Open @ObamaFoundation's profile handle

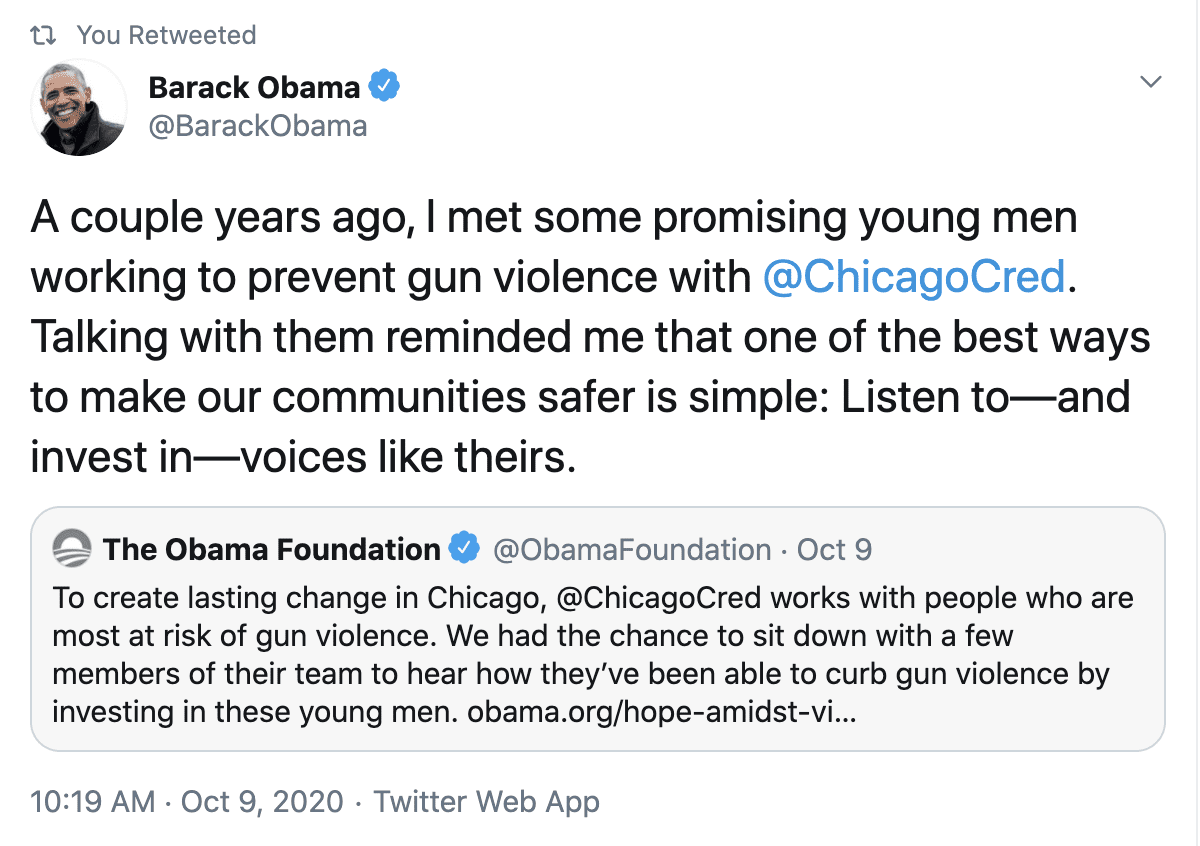coord(631,549)
